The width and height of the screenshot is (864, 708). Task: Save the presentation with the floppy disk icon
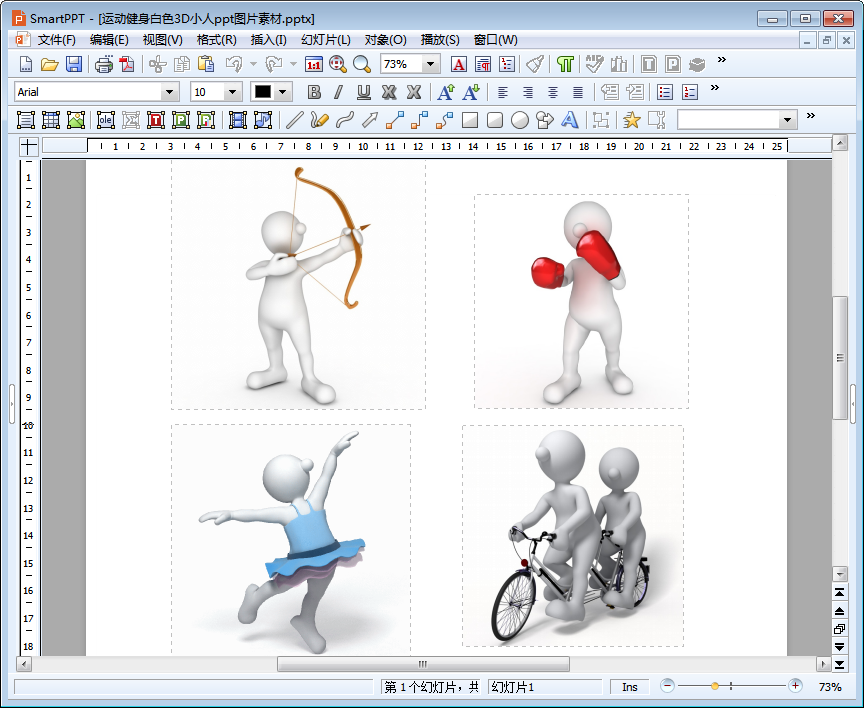click(74, 64)
